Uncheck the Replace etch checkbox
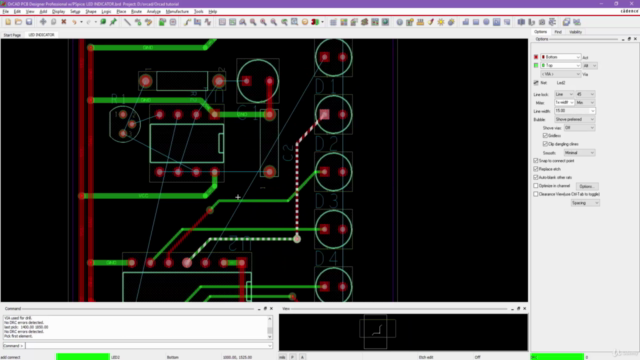This screenshot has width=640, height=360. pos(536,169)
